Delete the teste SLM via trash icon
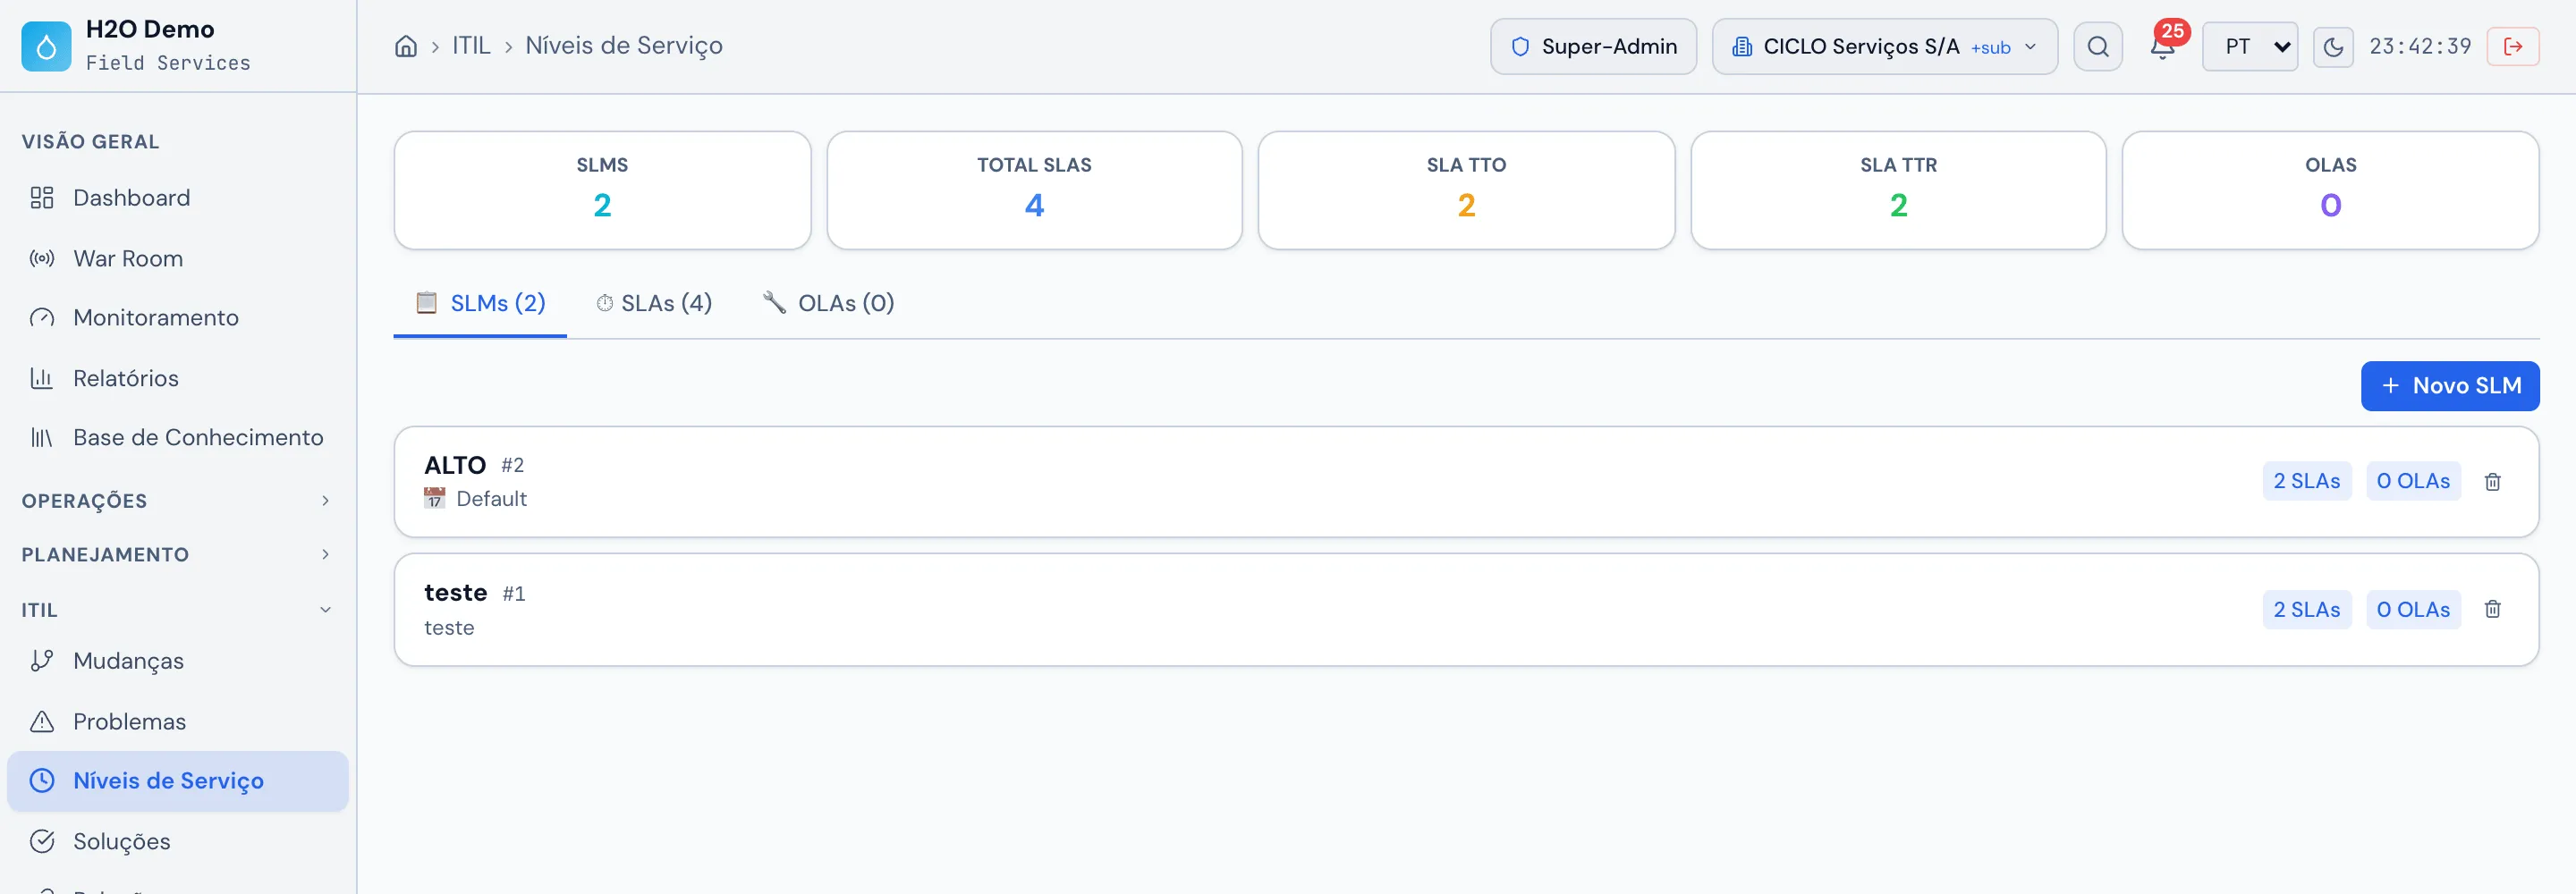2576x894 pixels. click(2493, 609)
